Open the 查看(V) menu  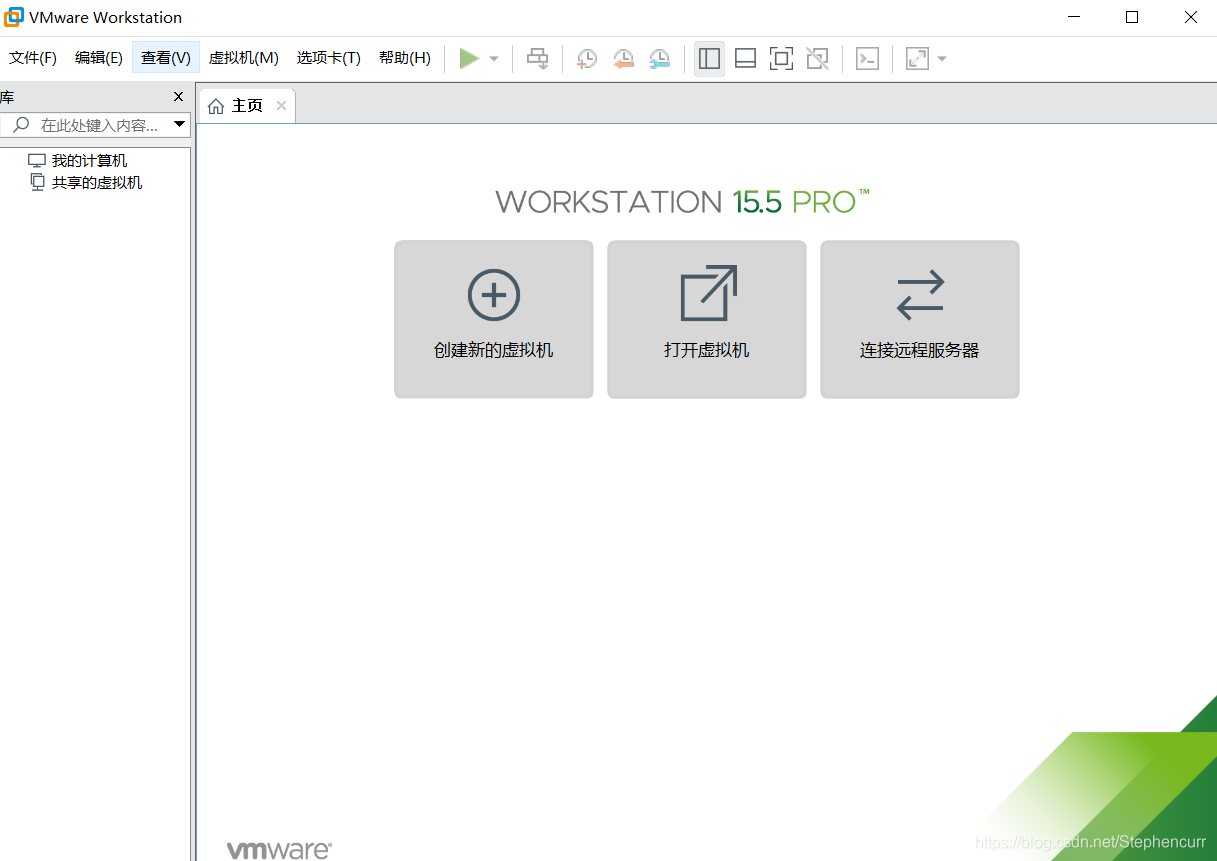click(165, 58)
